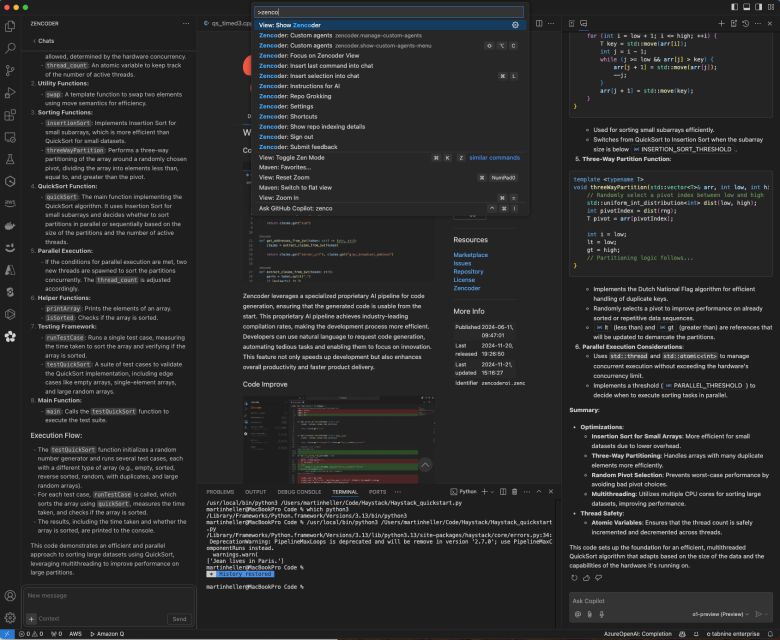
Task: Select Zencoder: Repo Grokking command
Action: (297, 96)
